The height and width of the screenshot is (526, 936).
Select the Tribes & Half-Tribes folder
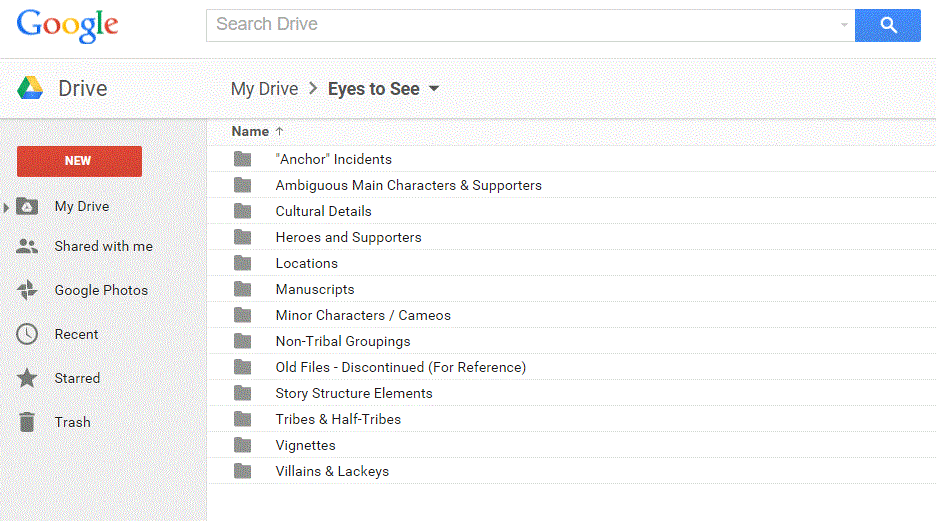point(338,419)
